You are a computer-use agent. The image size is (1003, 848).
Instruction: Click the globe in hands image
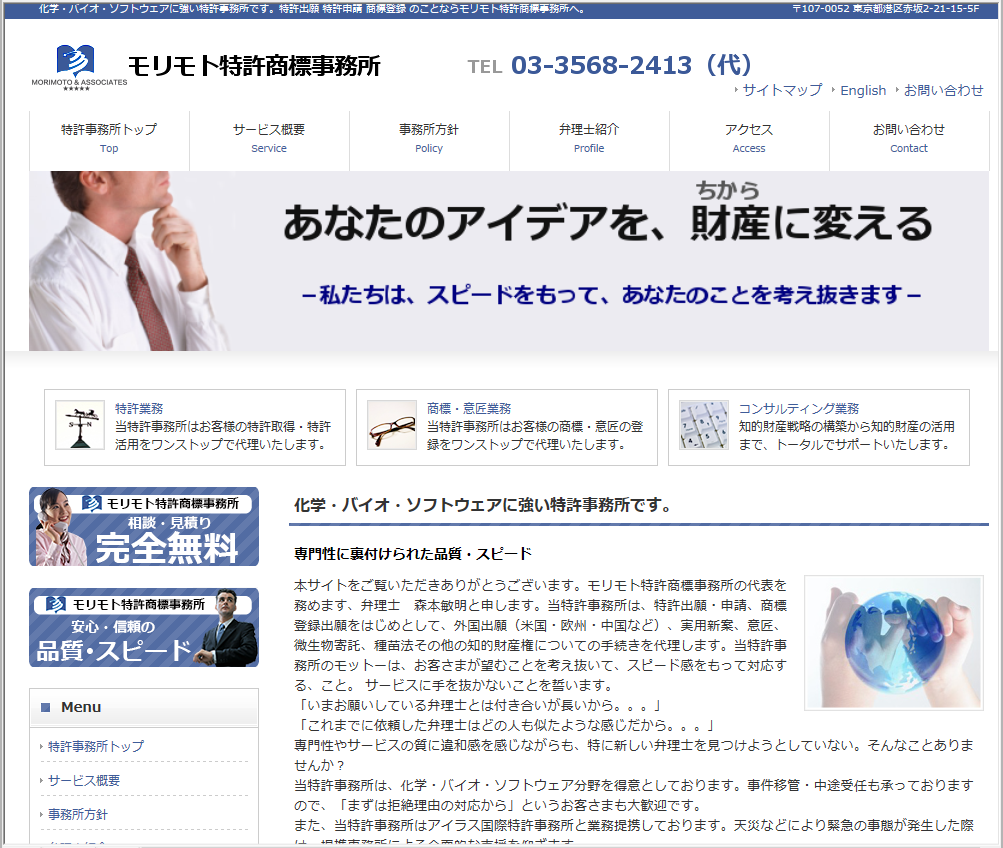click(x=894, y=643)
